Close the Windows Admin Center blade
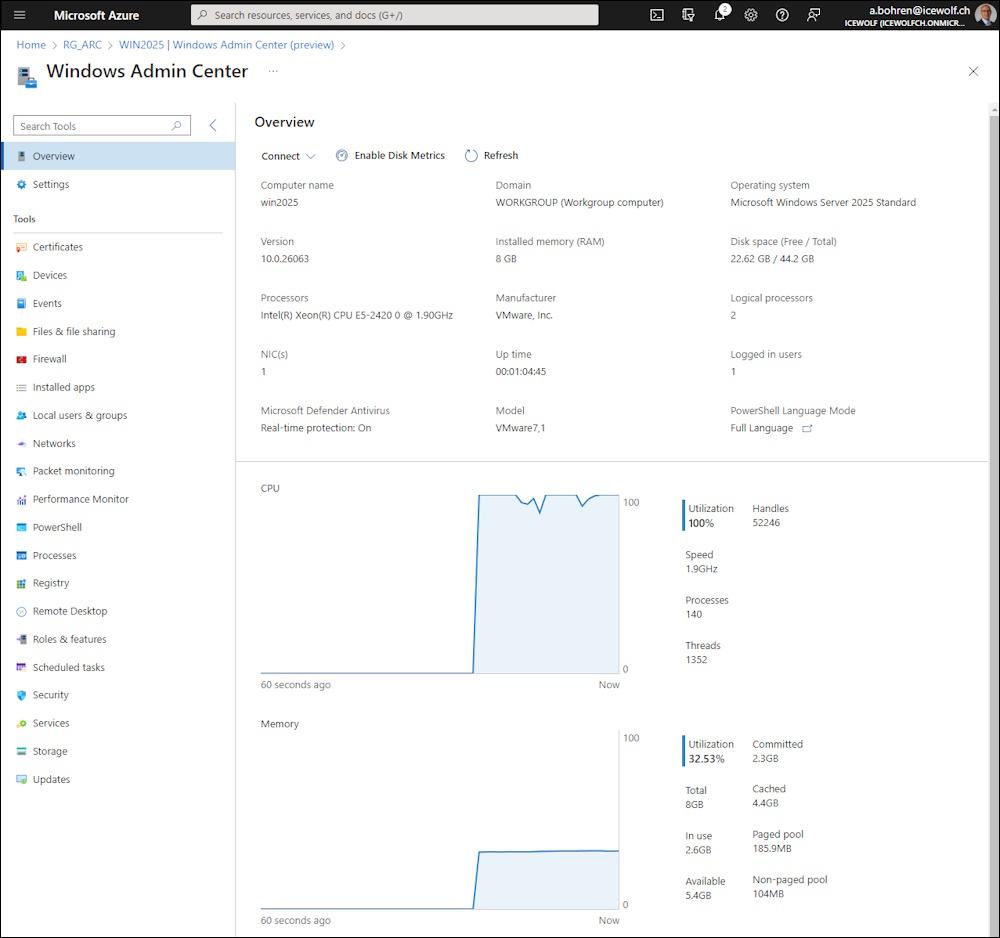The image size is (1000, 938). click(973, 71)
